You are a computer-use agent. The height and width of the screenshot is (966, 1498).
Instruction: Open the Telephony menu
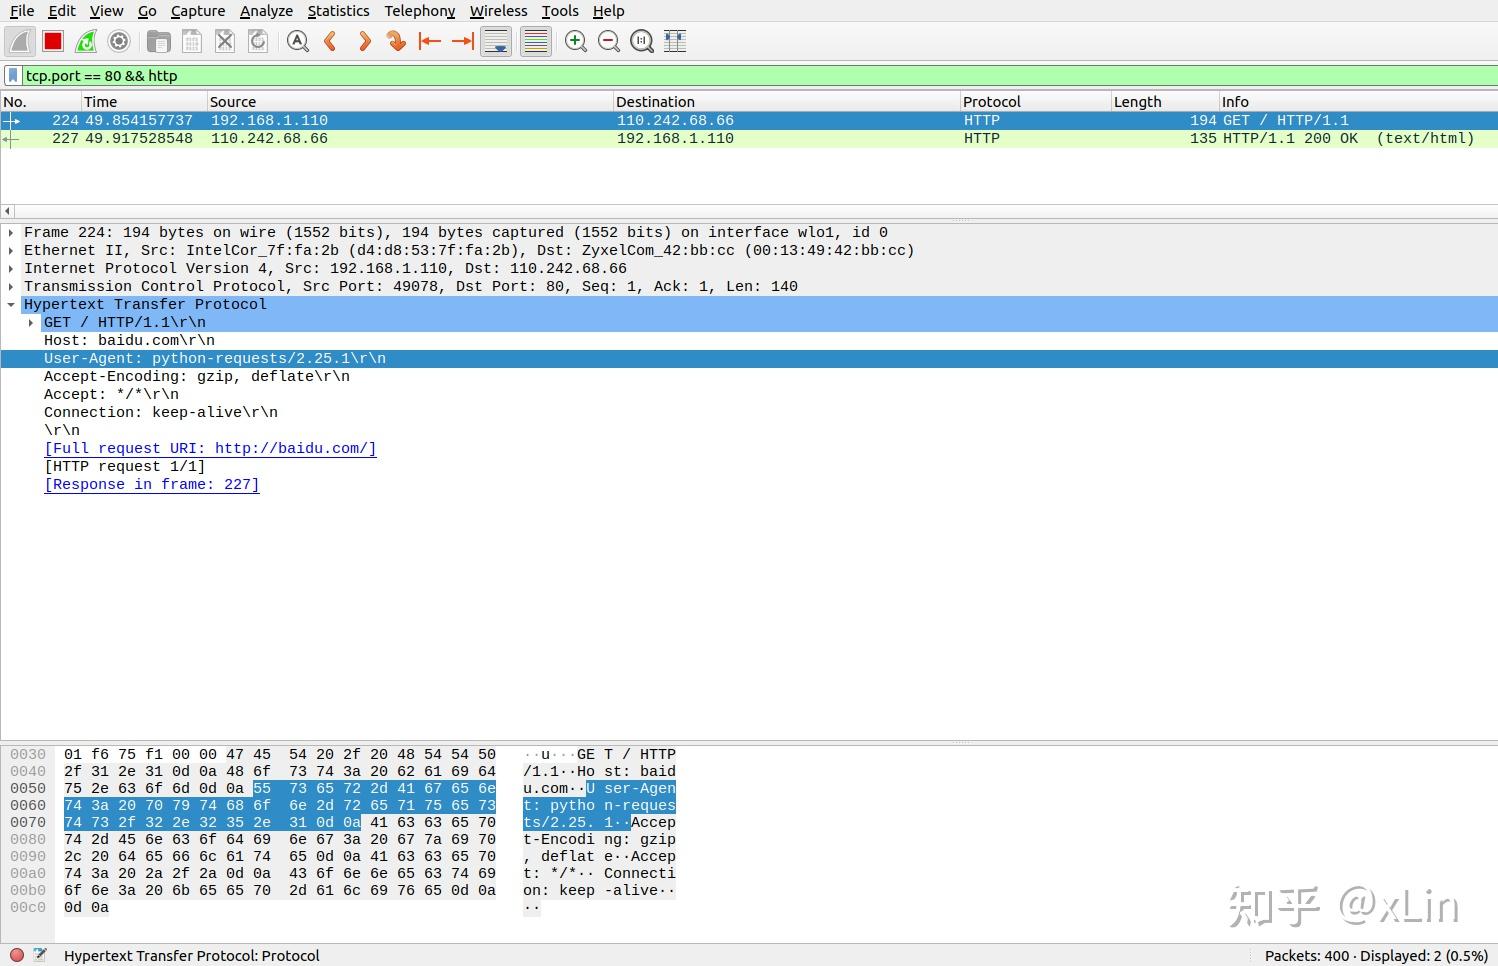coord(420,11)
